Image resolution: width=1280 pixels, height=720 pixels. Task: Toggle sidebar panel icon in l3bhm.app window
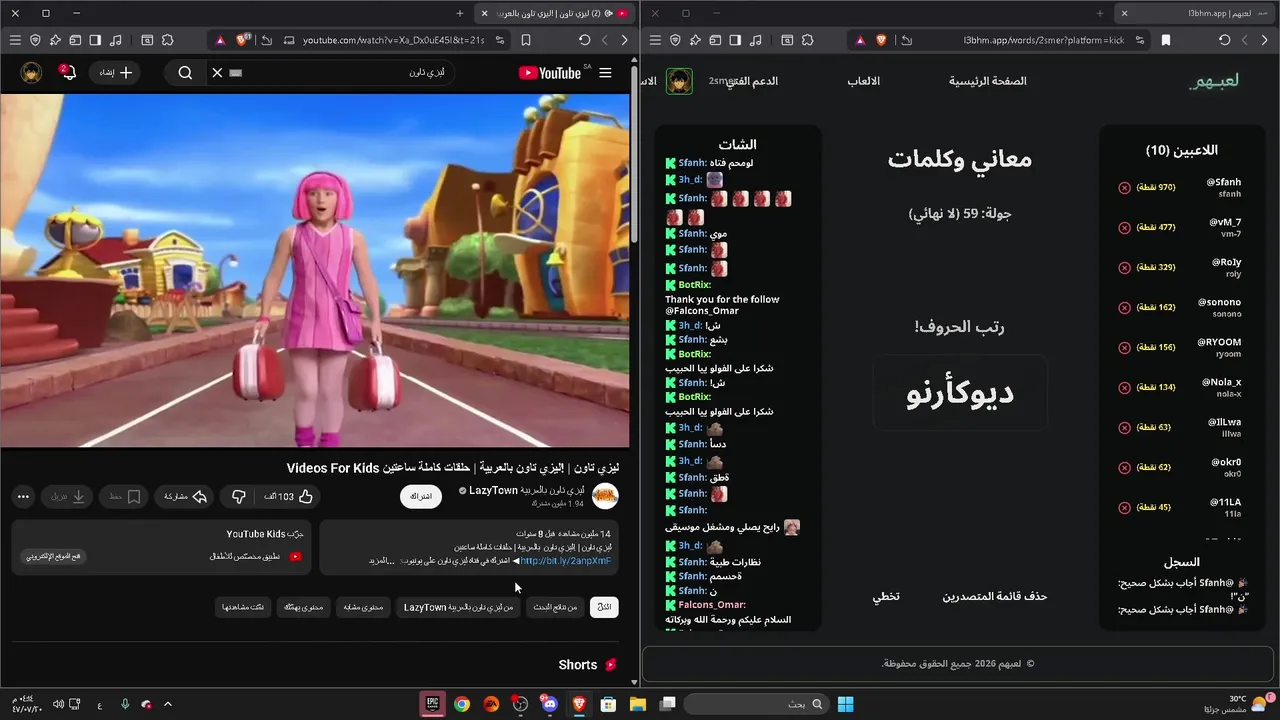(735, 40)
